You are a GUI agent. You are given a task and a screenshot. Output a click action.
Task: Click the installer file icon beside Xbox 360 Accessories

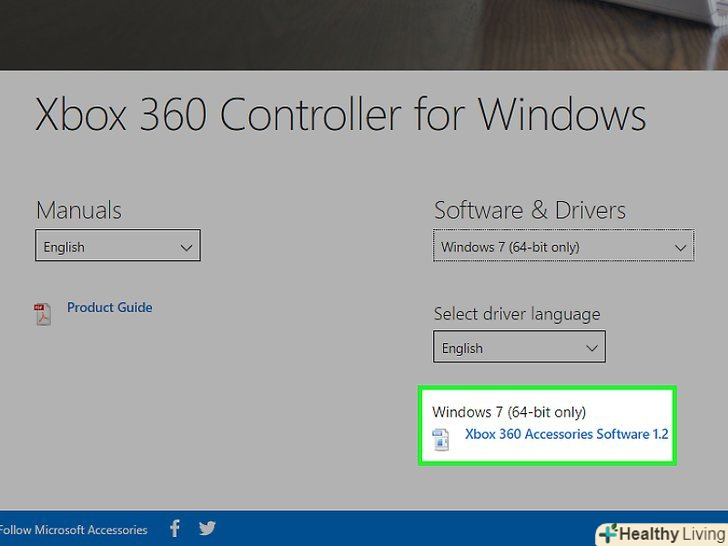(x=441, y=440)
